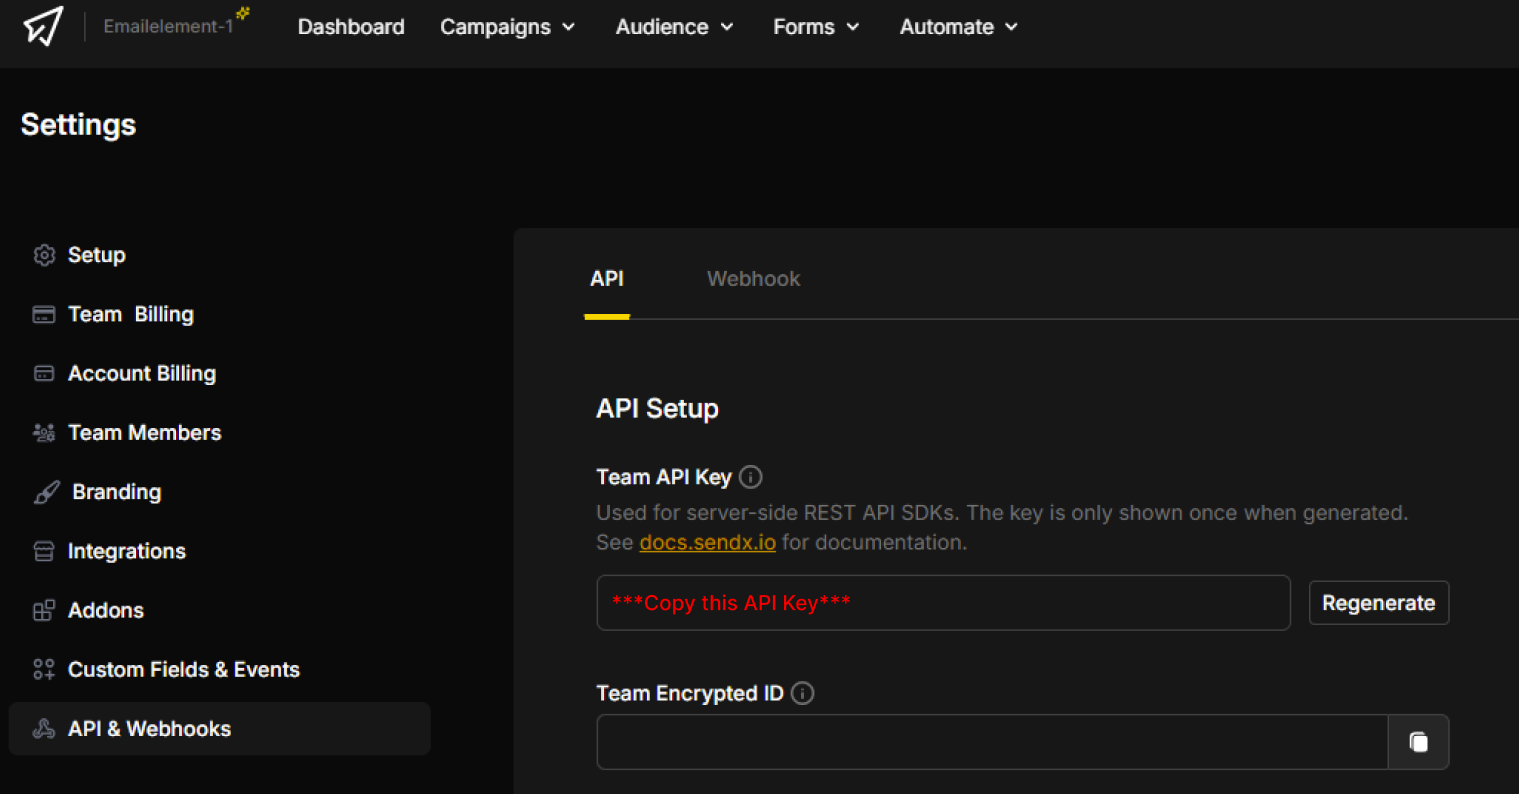This screenshot has width=1519, height=794.
Task: Click the API Setup heading
Action: [657, 409]
